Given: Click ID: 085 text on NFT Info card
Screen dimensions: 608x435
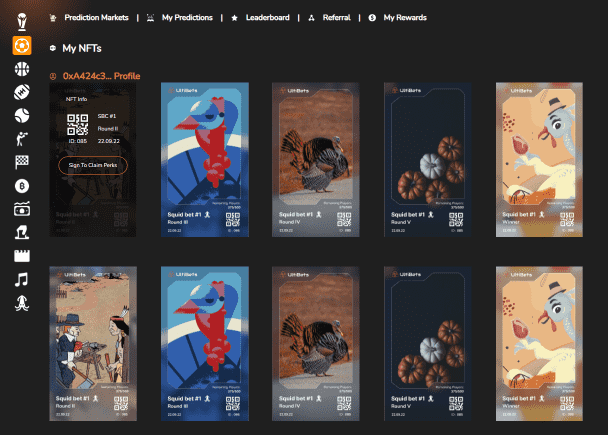Looking at the screenshot, I should 78,141.
